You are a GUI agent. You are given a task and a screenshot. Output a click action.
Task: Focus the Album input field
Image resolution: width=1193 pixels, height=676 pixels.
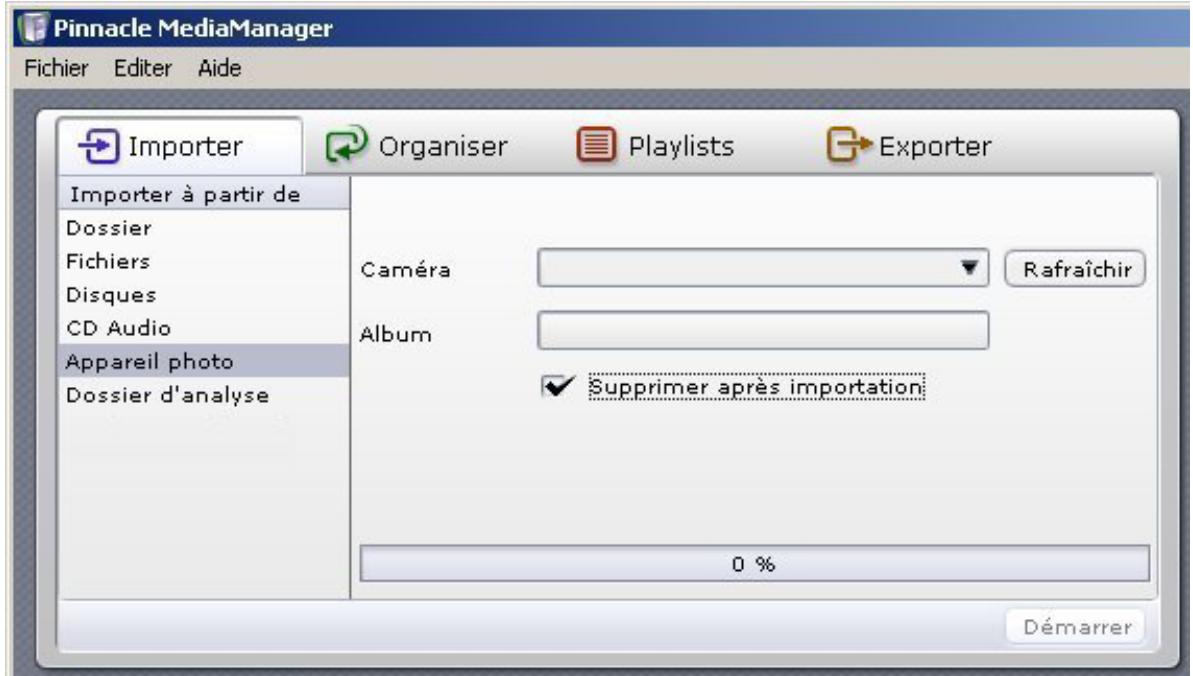click(x=762, y=330)
